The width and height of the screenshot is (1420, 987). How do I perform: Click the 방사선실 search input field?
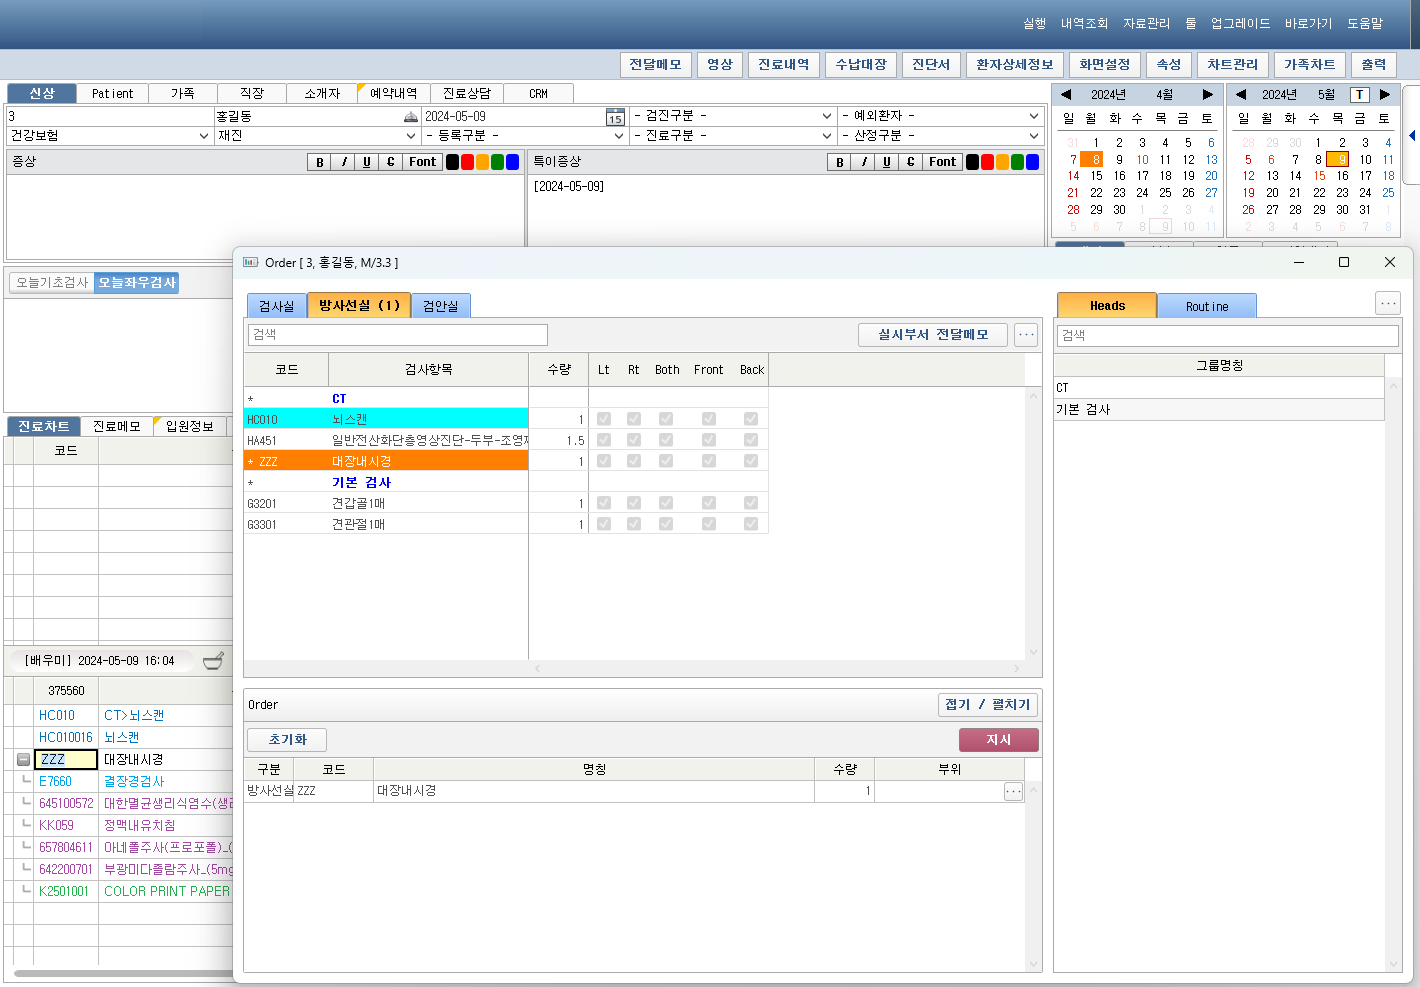(x=398, y=335)
